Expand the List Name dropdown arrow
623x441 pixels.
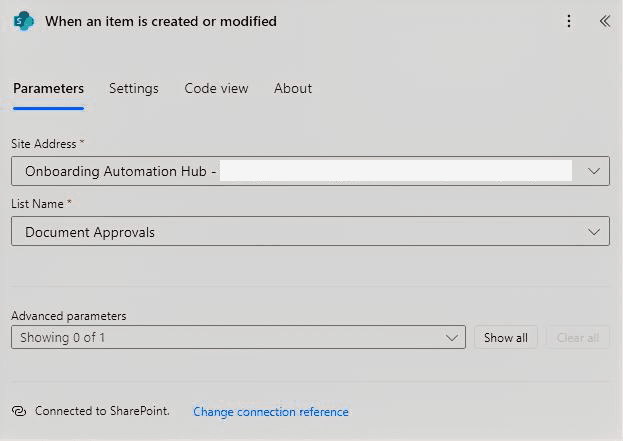[x=594, y=232]
